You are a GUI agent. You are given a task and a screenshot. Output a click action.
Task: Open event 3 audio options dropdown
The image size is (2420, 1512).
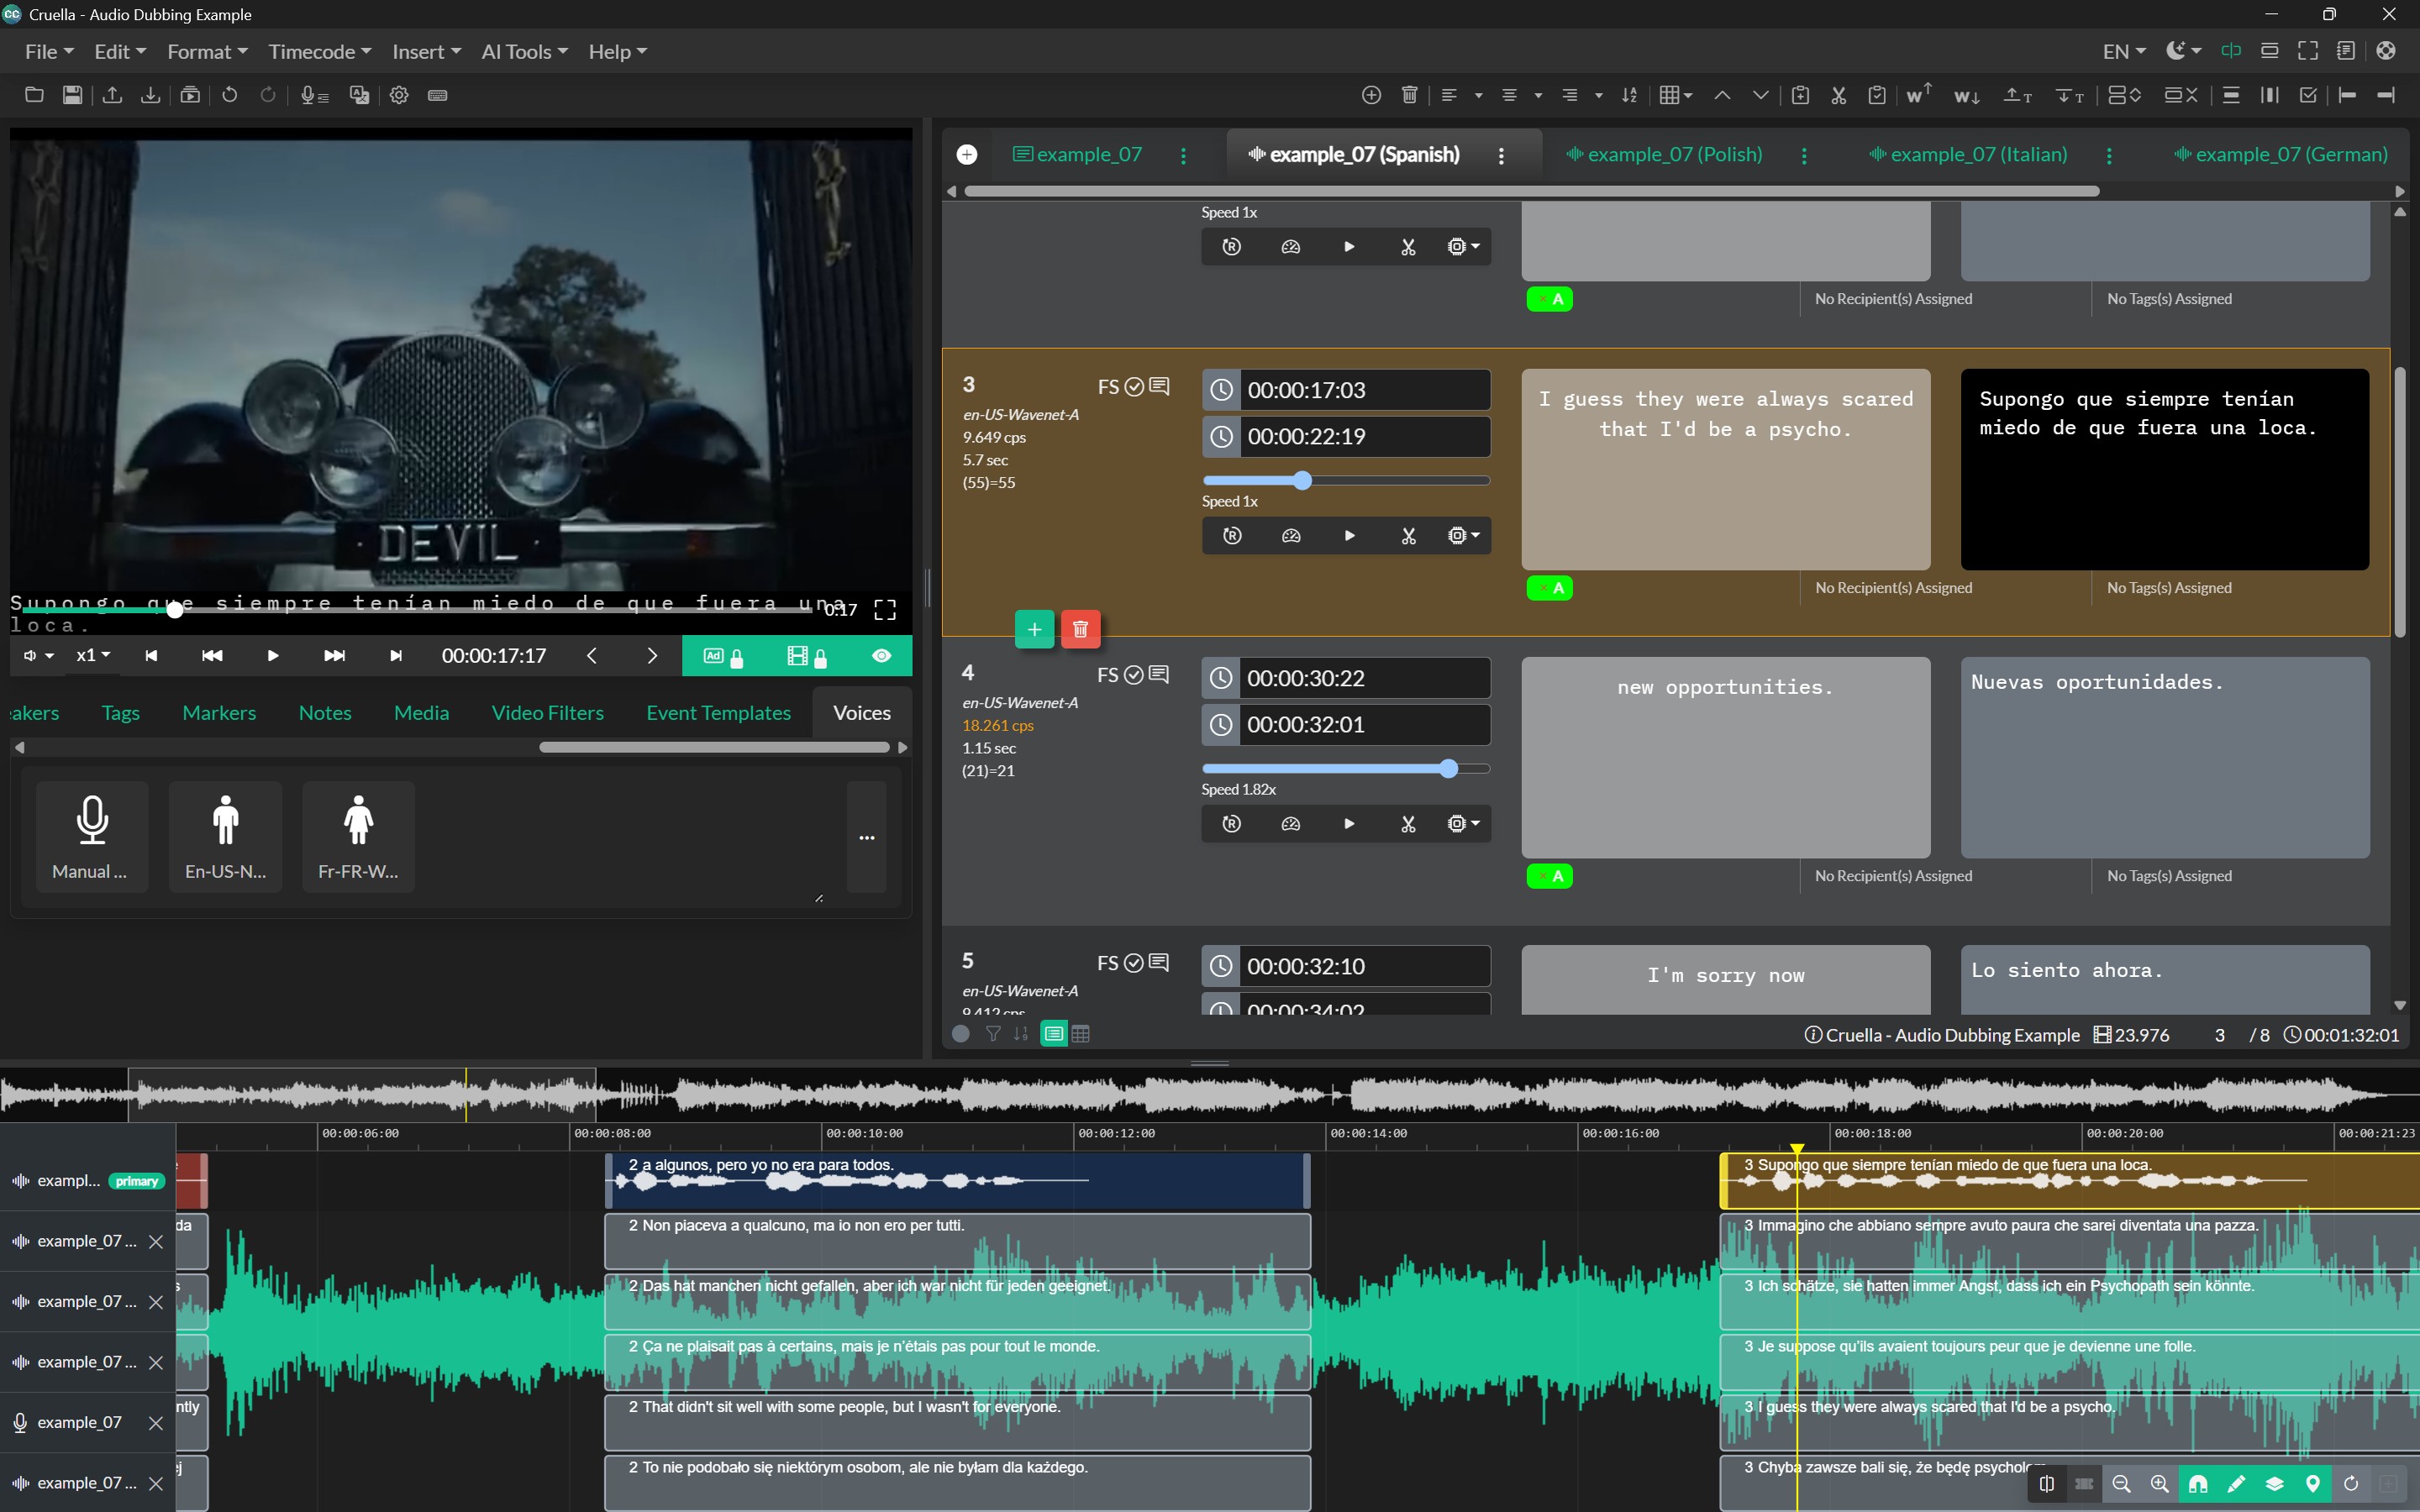point(1463,536)
